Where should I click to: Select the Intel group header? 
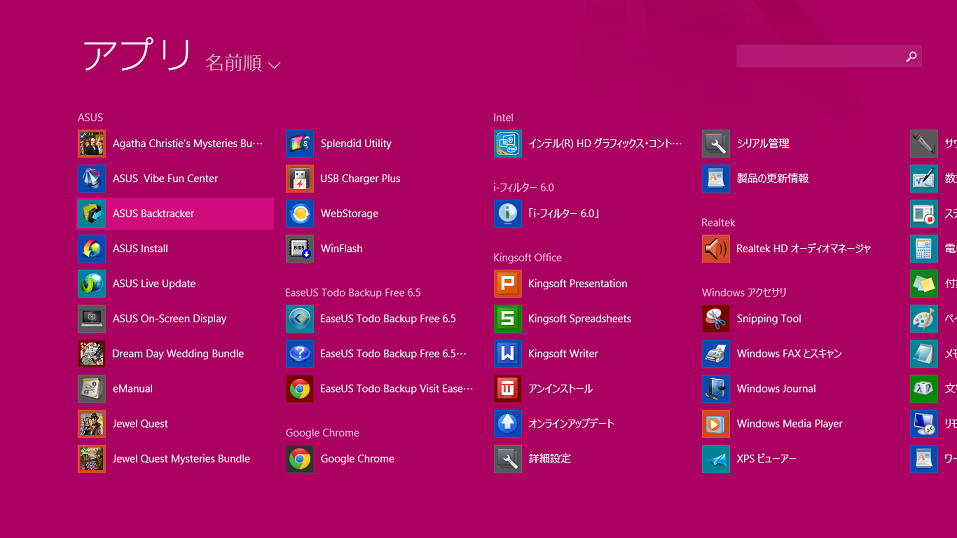(504, 117)
